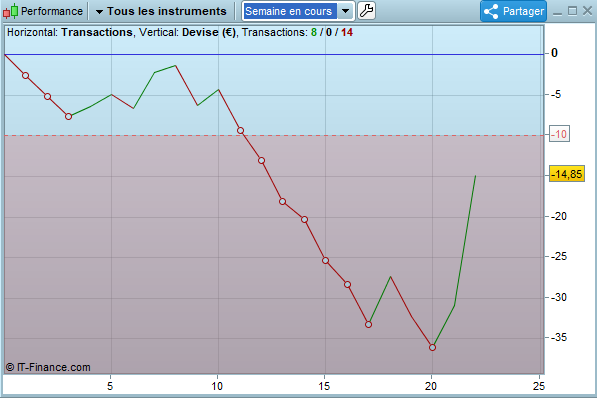
Task: Open the wrench settings icon
Action: (366, 11)
